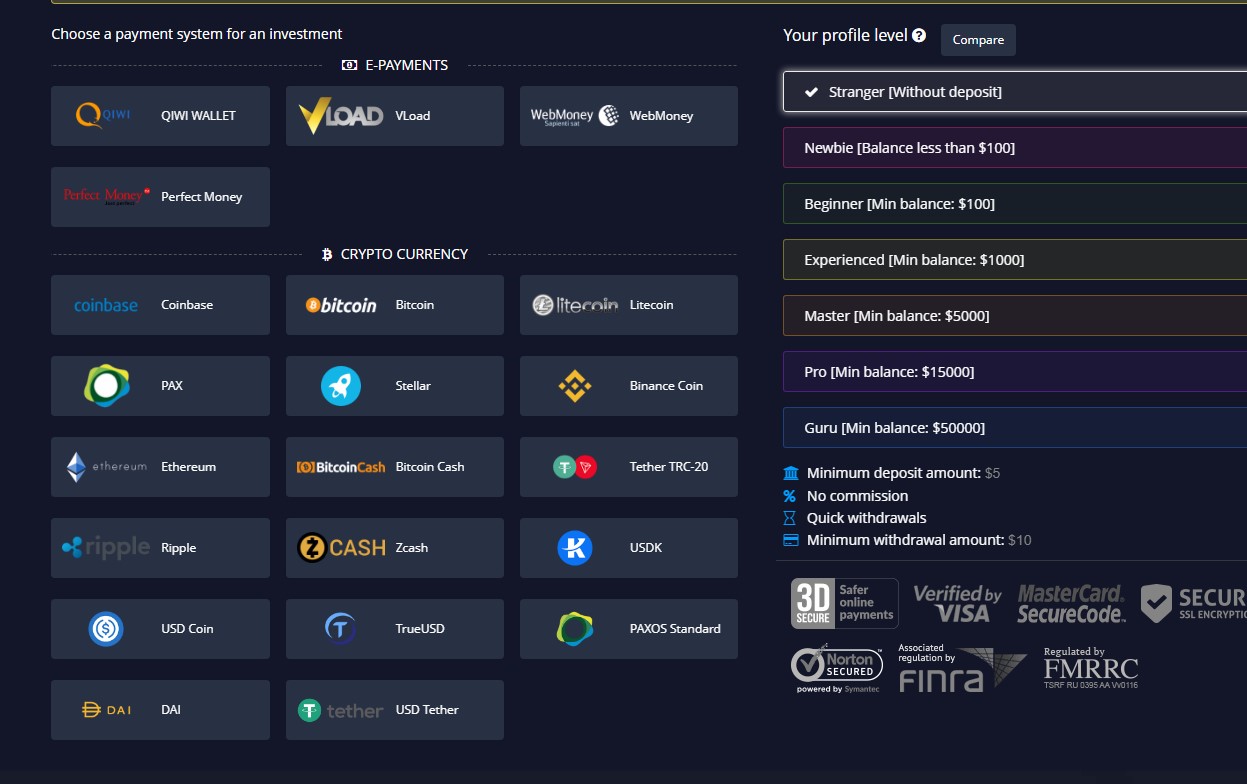This screenshot has width=1247, height=784.
Task: Pick Experienced [Min balance: $1000] level
Action: click(1015, 260)
